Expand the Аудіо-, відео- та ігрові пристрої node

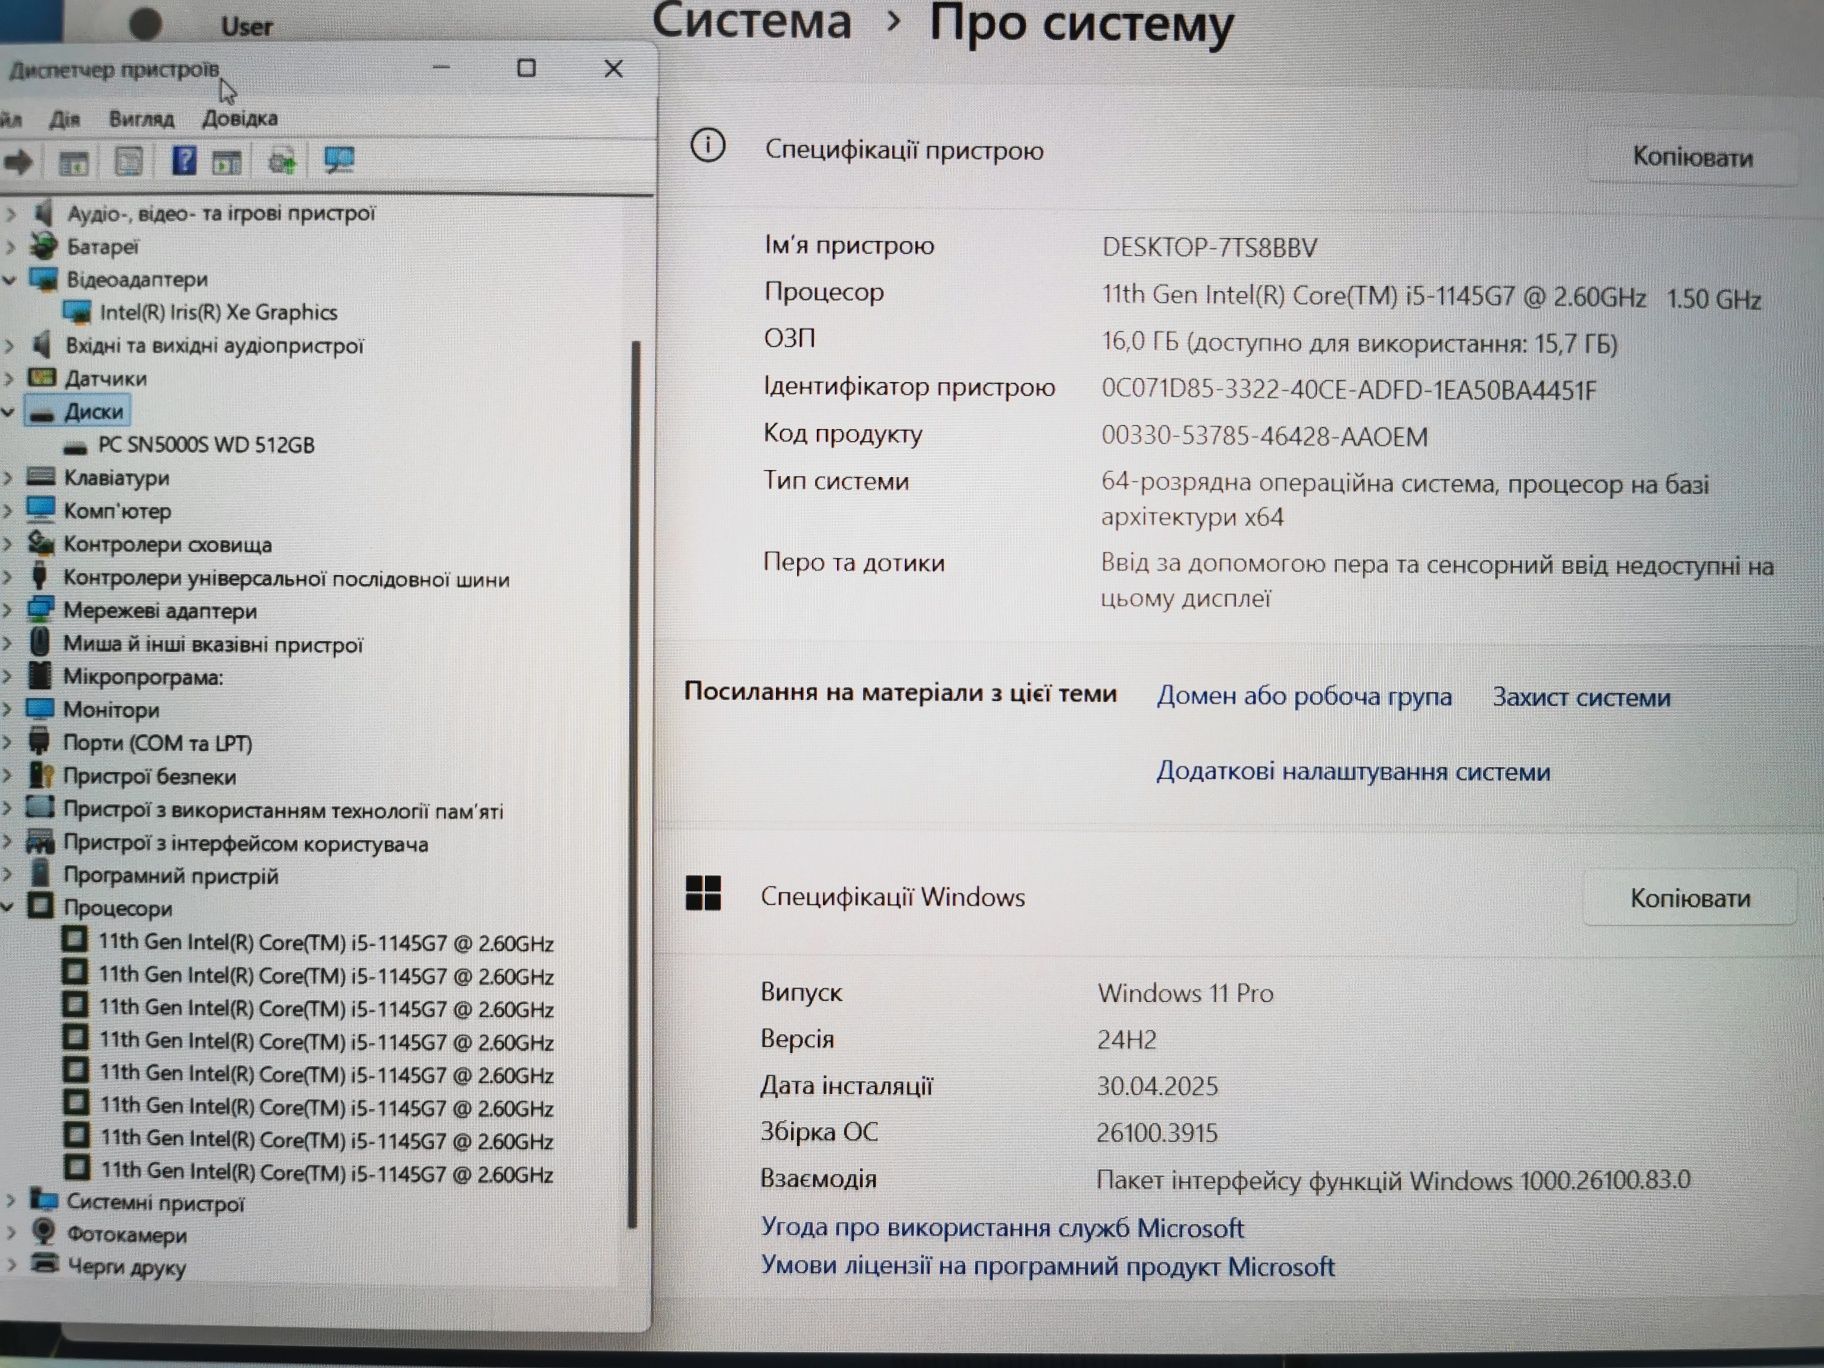10,213
